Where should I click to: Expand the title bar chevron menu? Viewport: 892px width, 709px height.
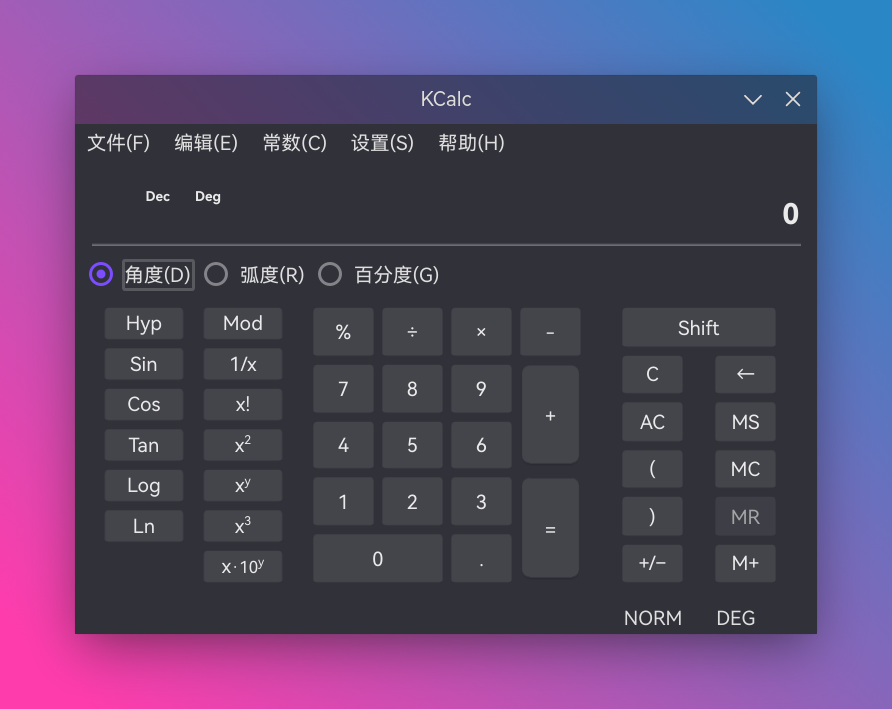pyautogui.click(x=752, y=99)
